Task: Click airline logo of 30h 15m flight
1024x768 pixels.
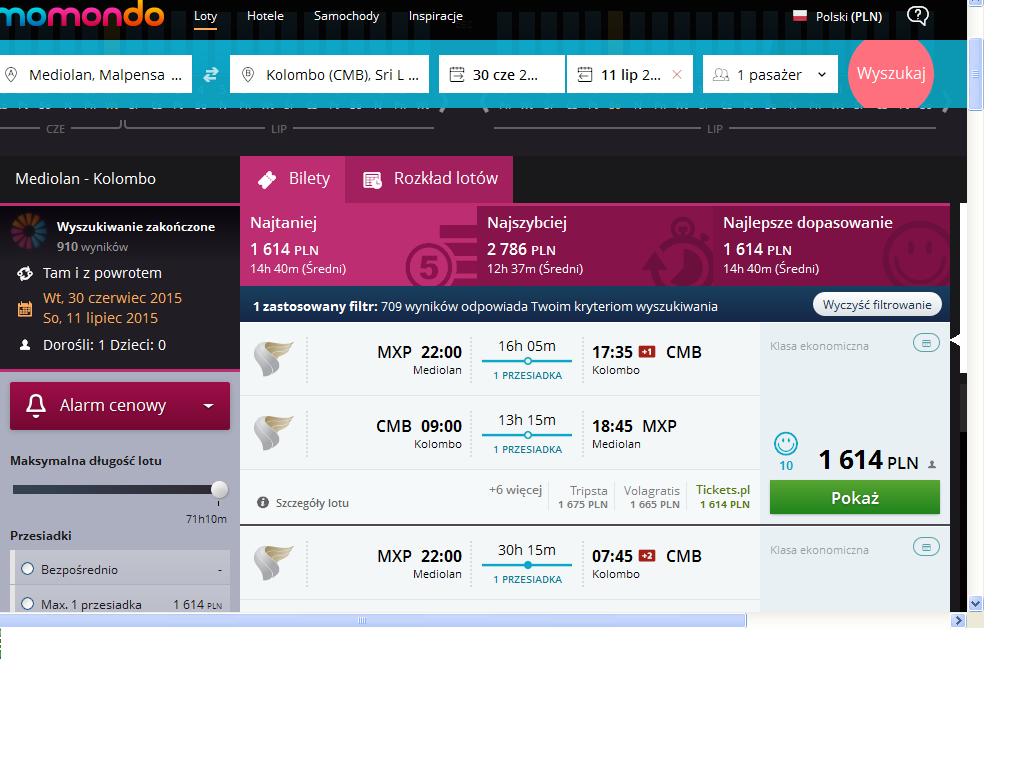Action: click(273, 562)
